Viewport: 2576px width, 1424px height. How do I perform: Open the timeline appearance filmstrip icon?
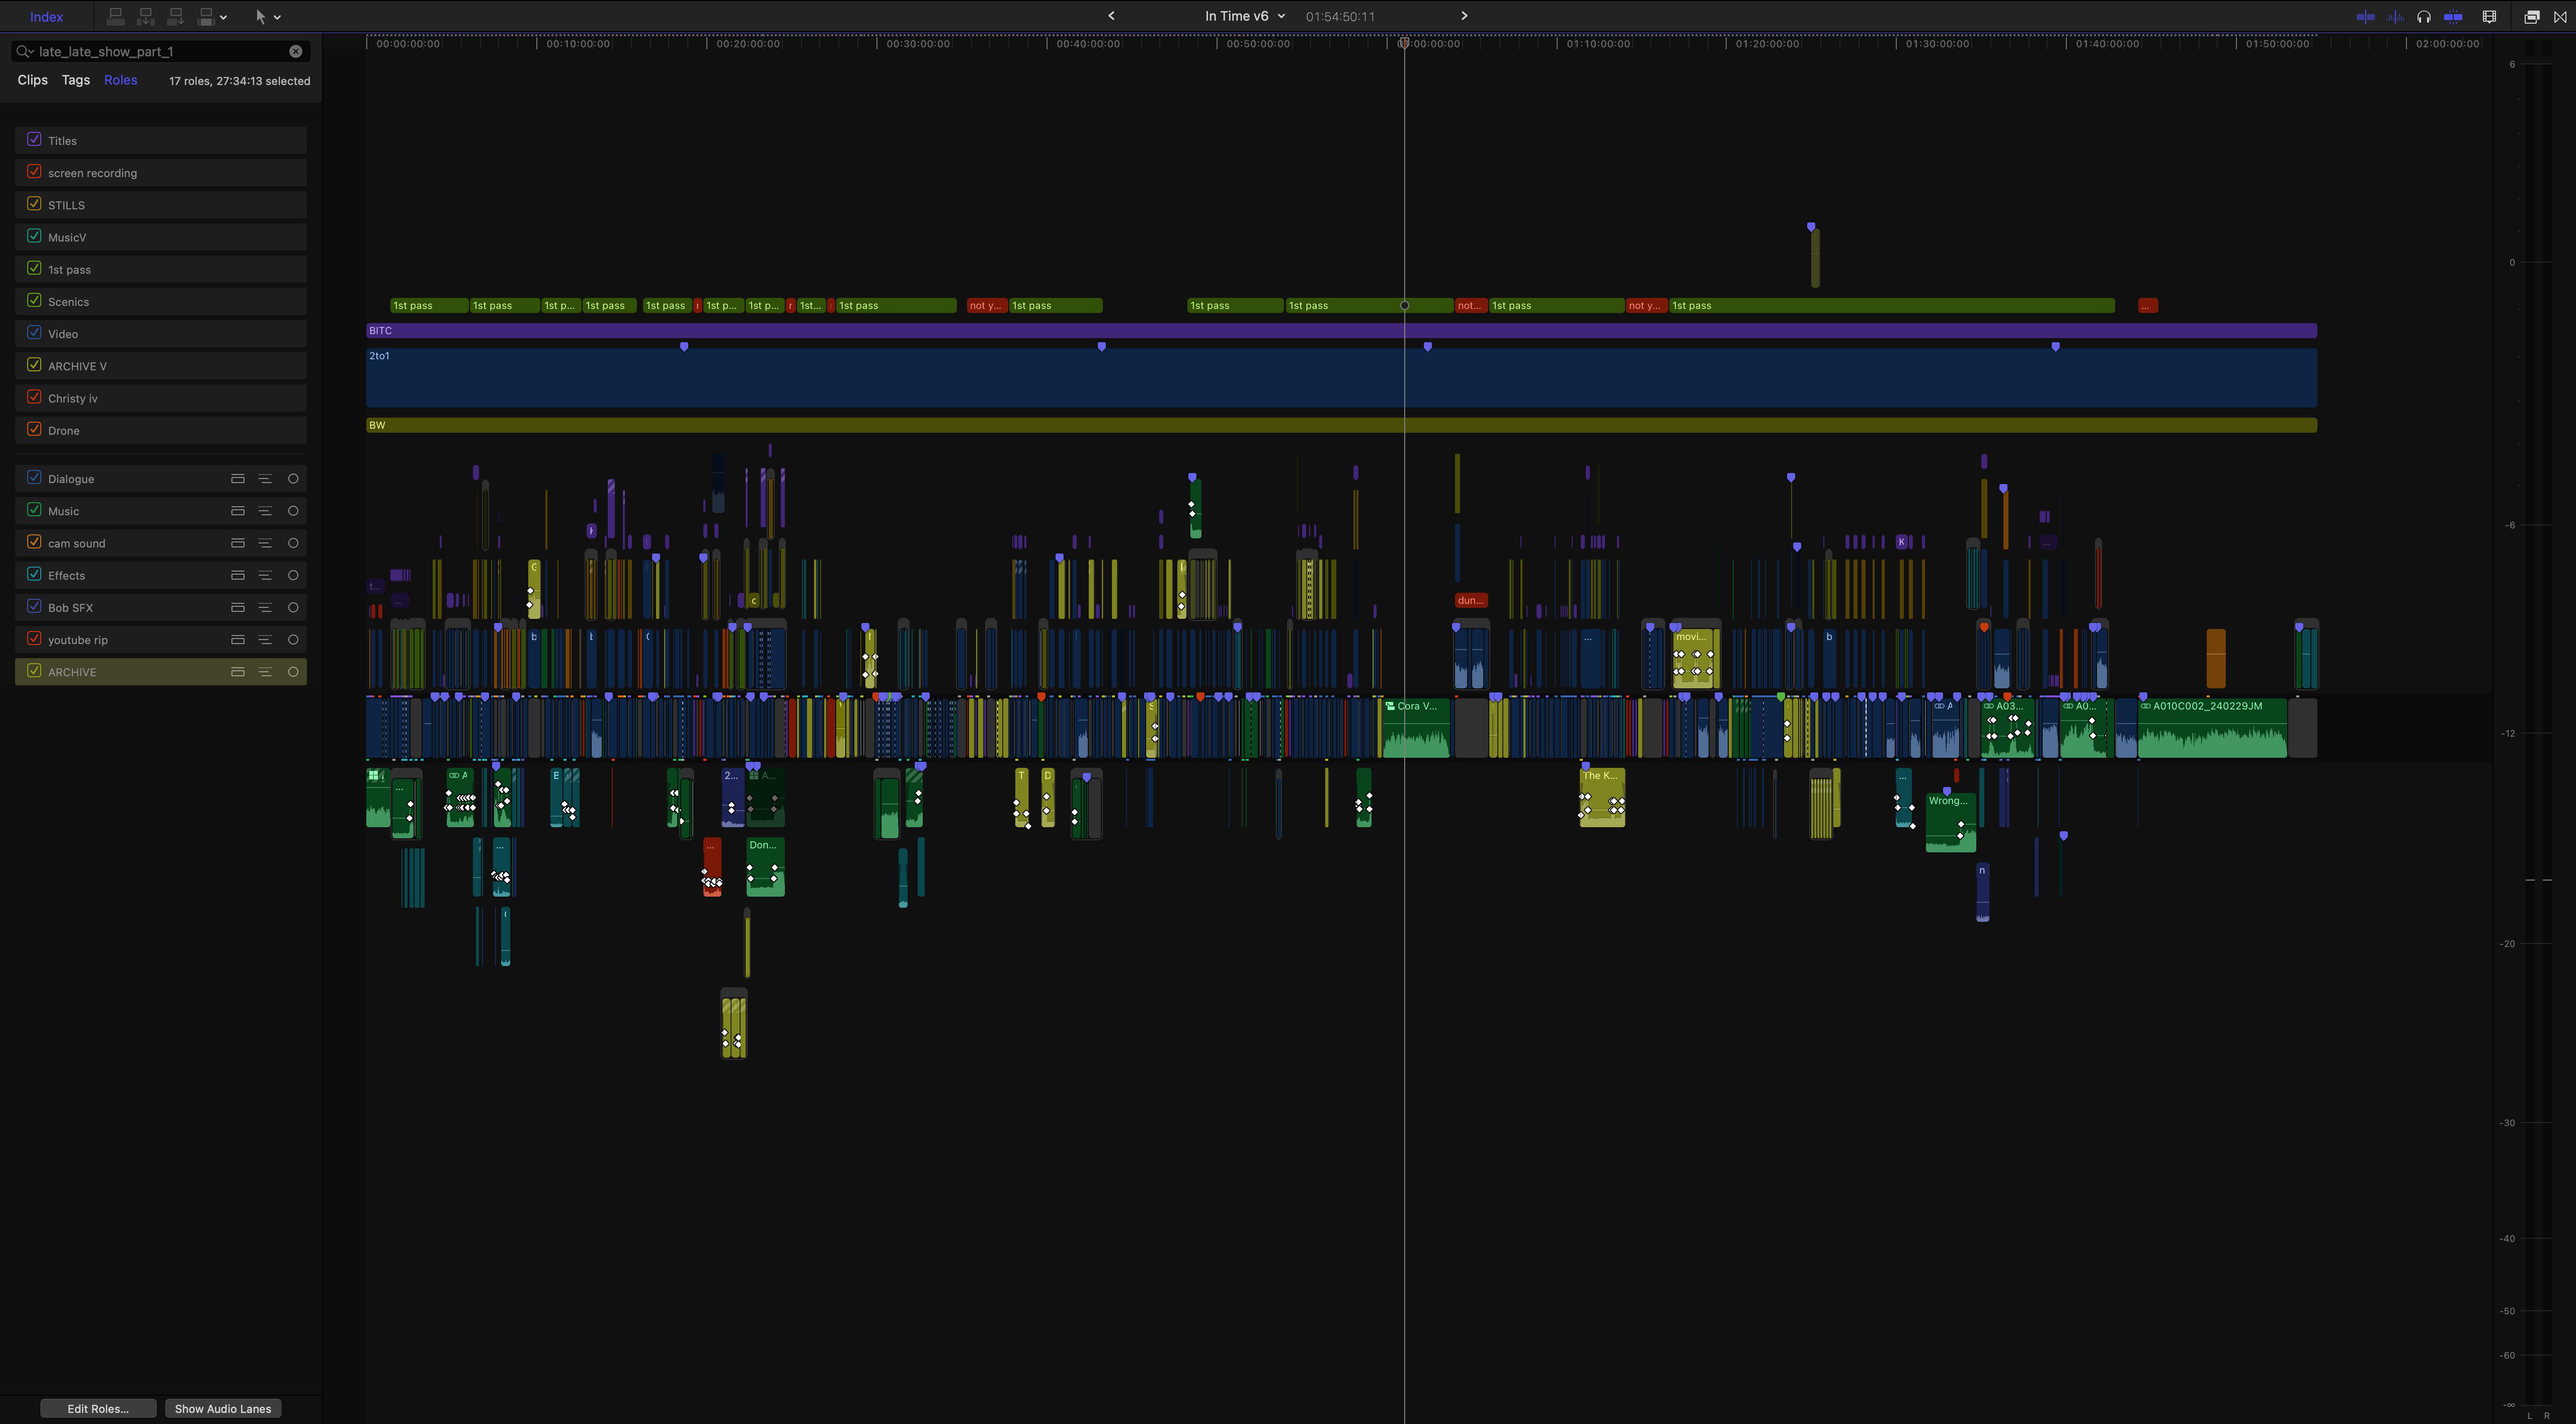click(2490, 16)
